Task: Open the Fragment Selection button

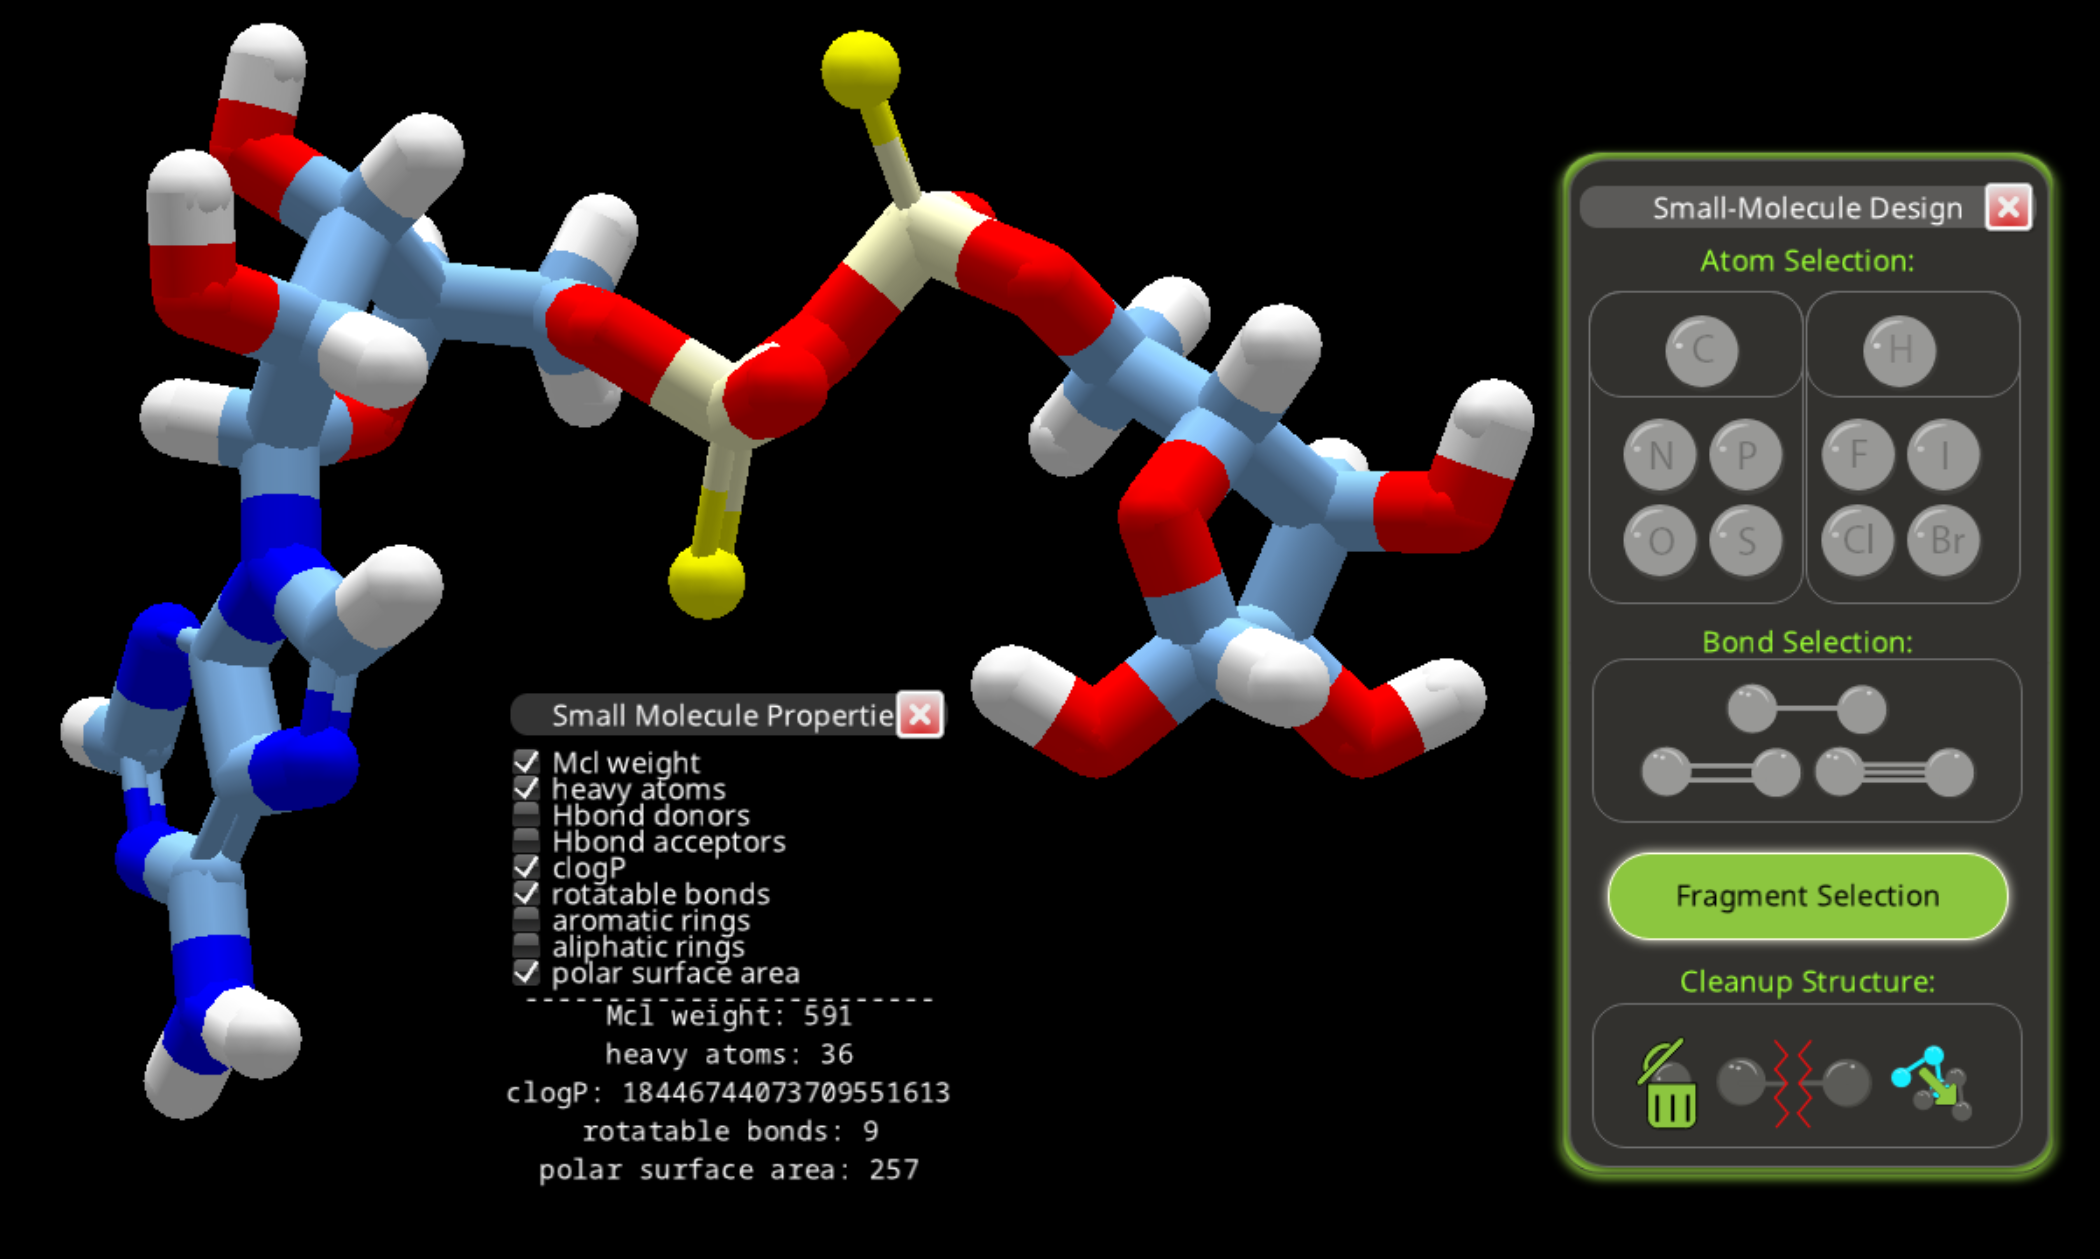Action: coord(1806,896)
